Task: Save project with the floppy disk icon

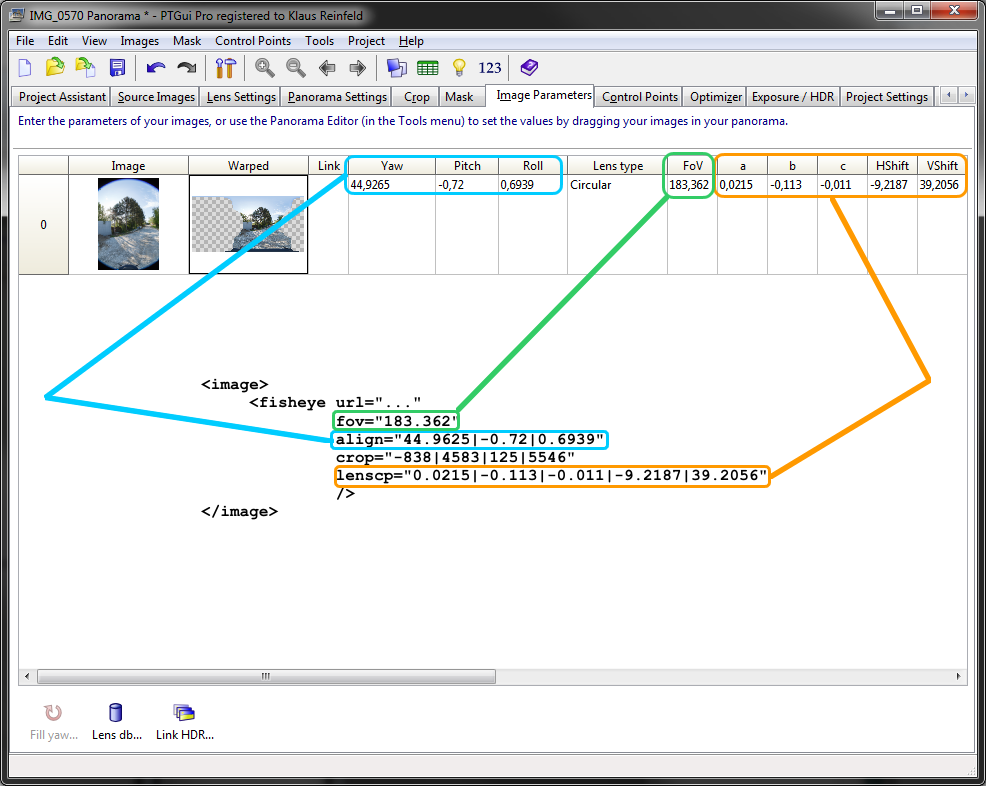Action: pos(118,68)
